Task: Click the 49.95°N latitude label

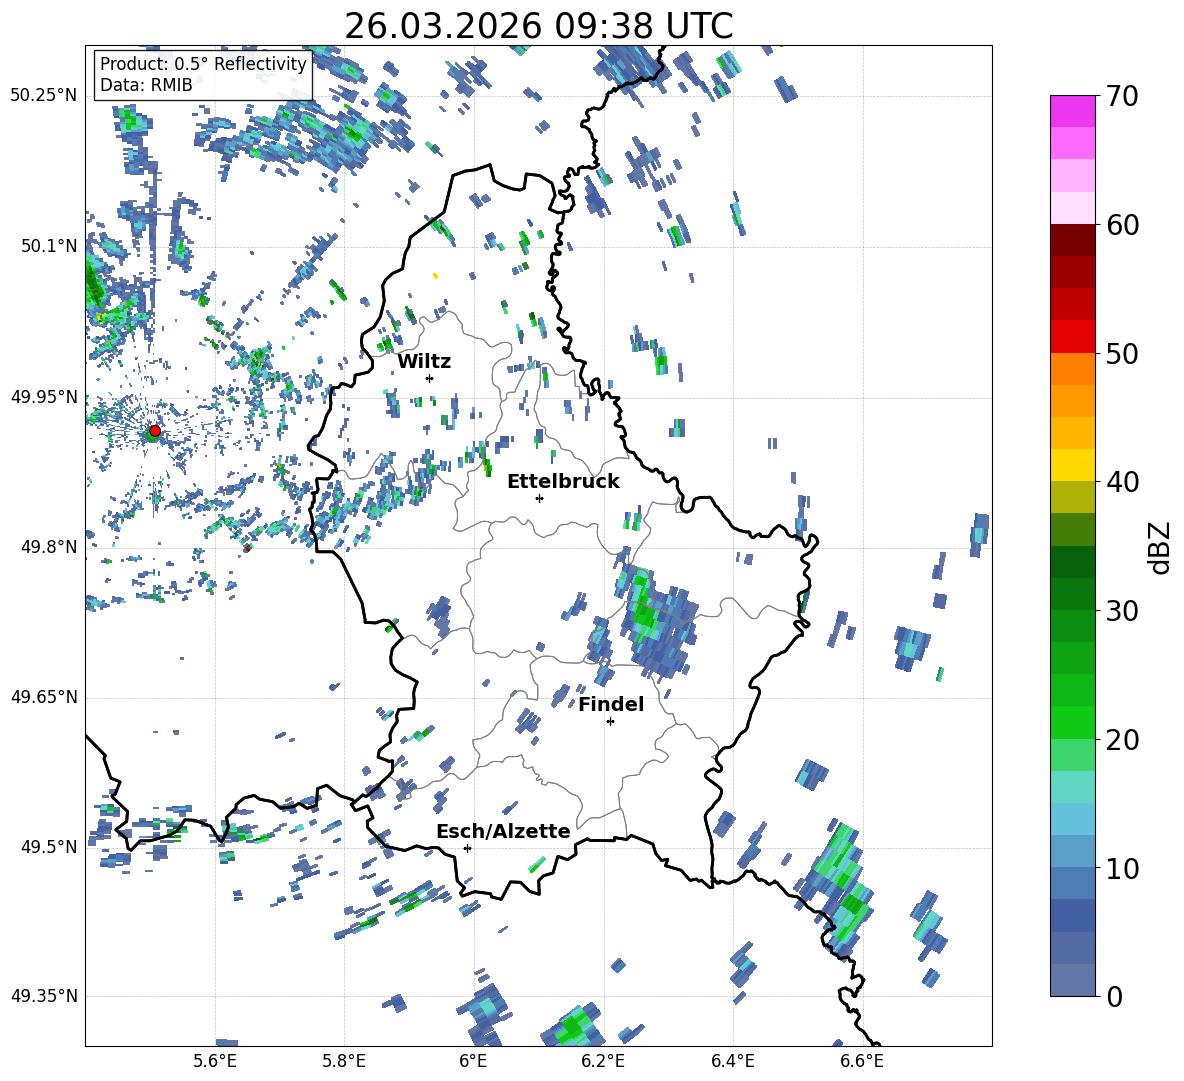Action: point(44,397)
